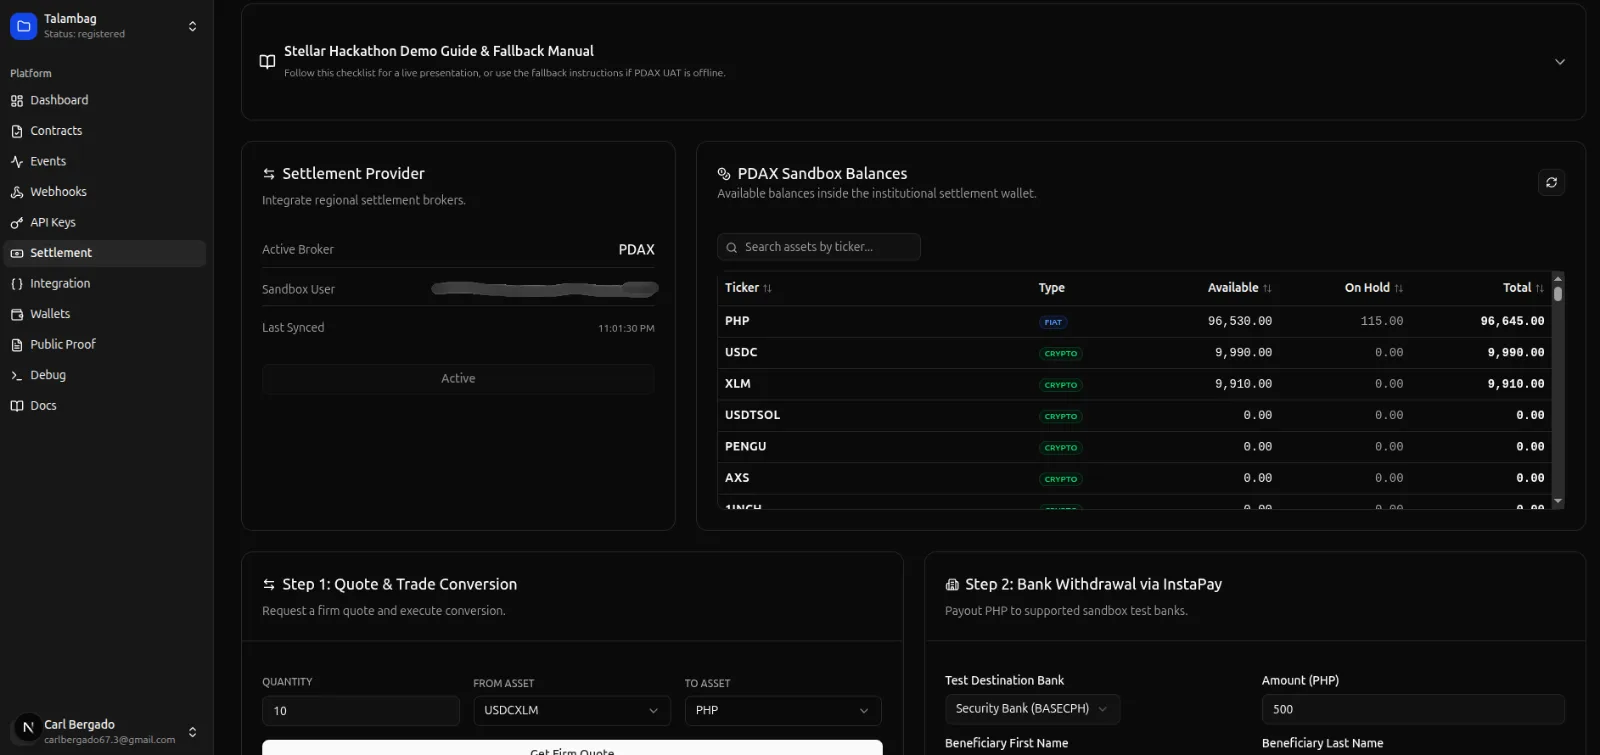
Task: Sort balances by Total column
Action: click(x=1523, y=288)
